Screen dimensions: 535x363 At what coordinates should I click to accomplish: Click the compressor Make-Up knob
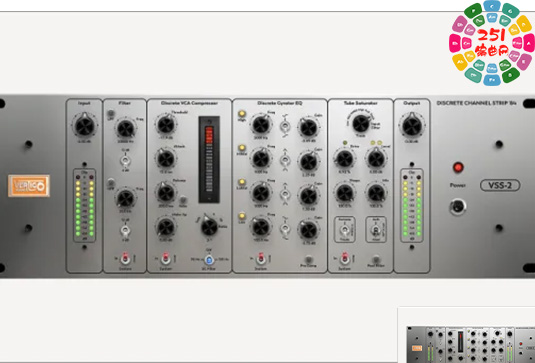166,227
